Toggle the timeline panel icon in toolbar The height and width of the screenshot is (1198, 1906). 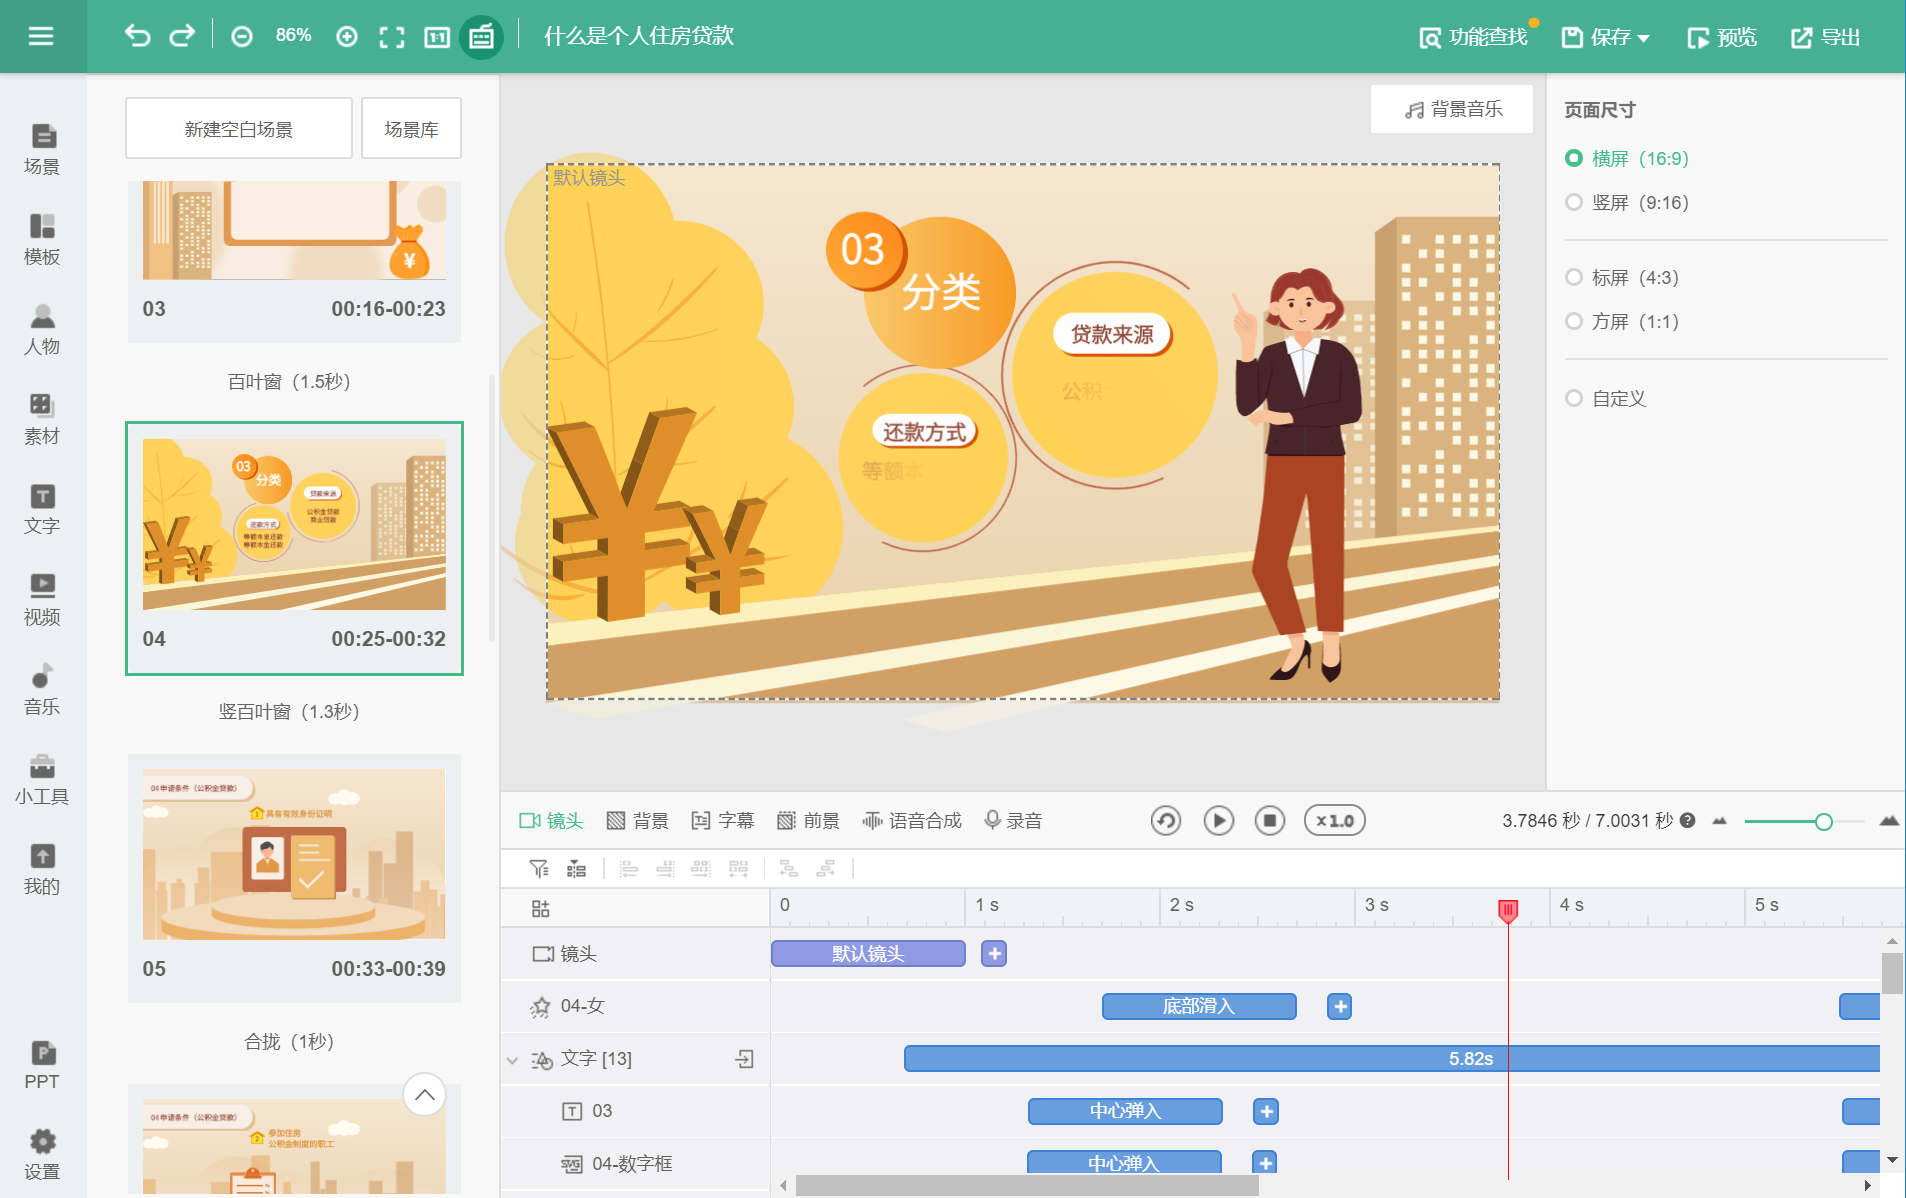pyautogui.click(x=481, y=37)
